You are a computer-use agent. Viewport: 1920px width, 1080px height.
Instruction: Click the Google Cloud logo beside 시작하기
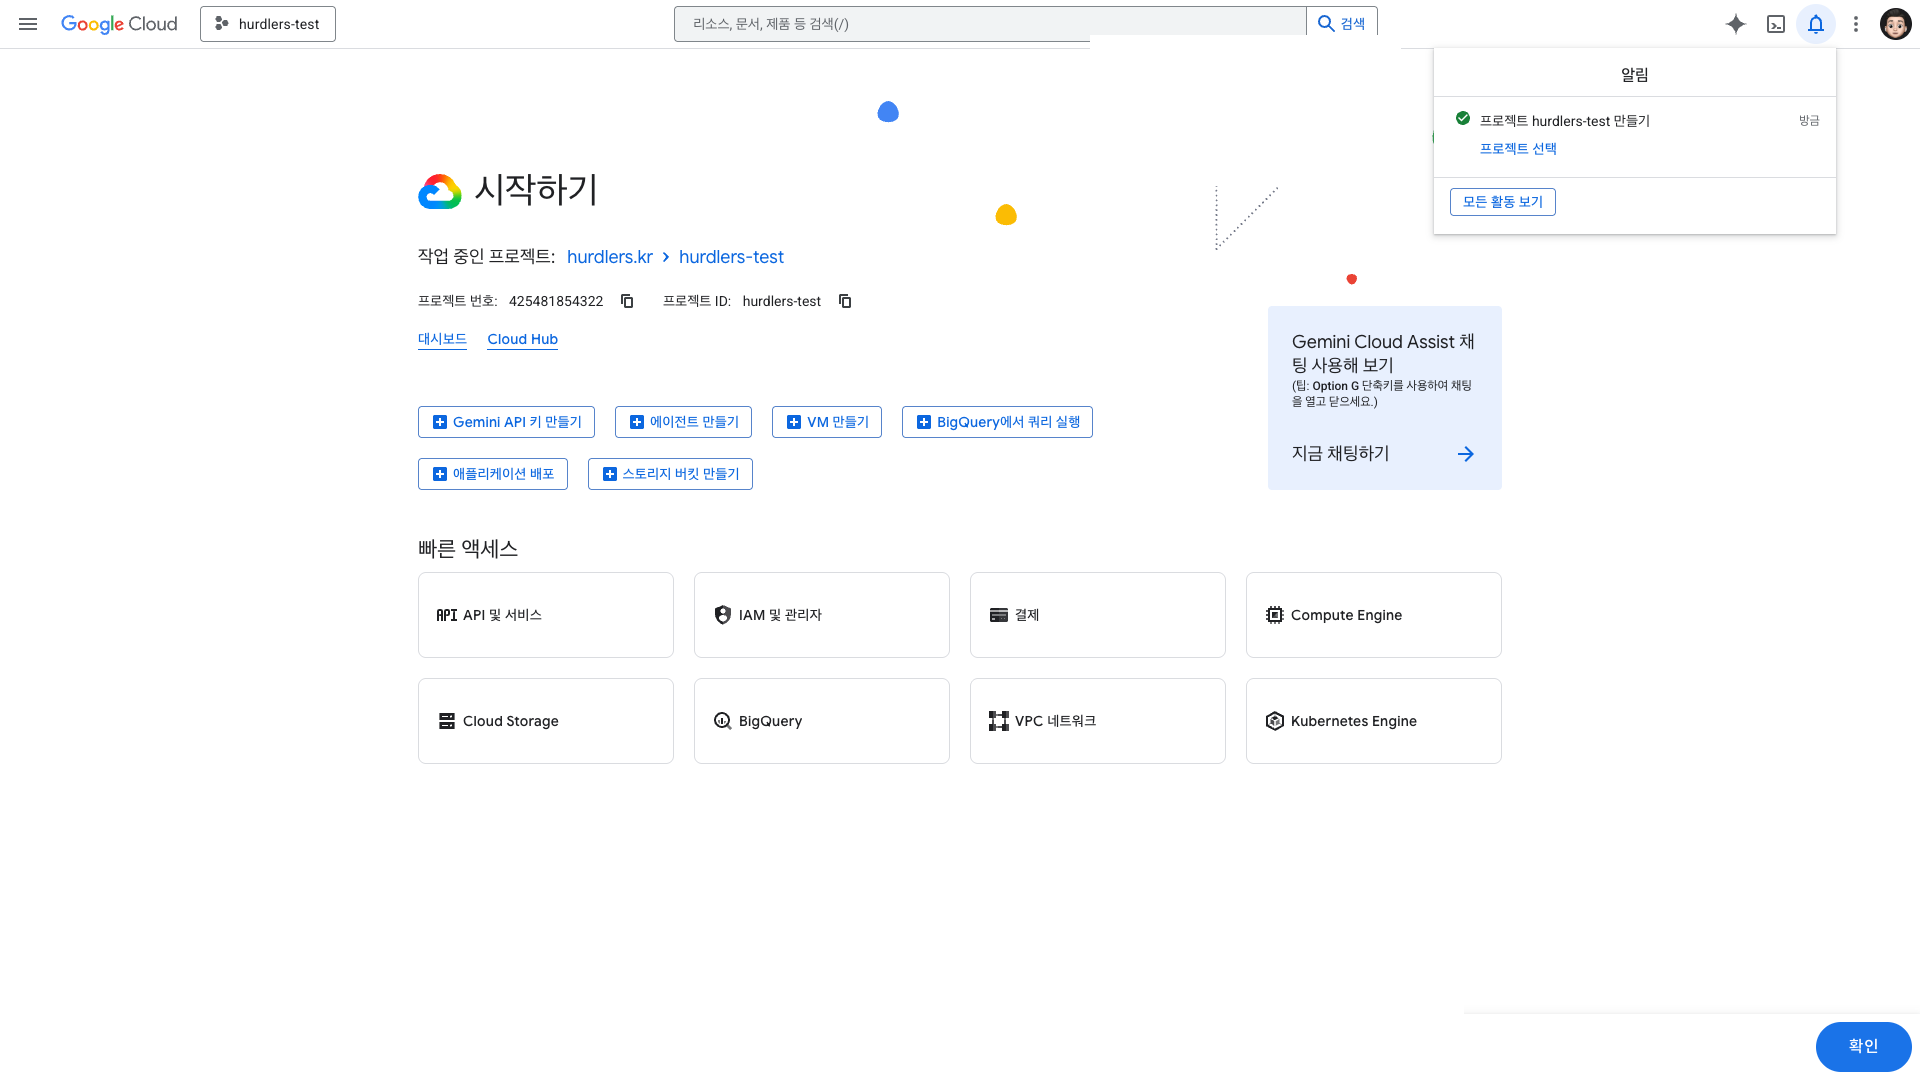440,191
